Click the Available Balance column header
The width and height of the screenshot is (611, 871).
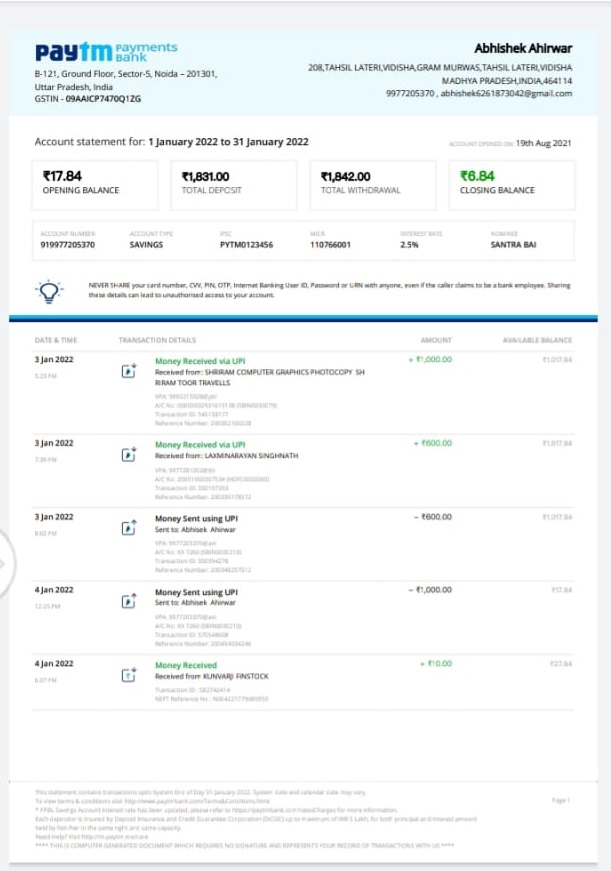pyautogui.click(x=537, y=340)
